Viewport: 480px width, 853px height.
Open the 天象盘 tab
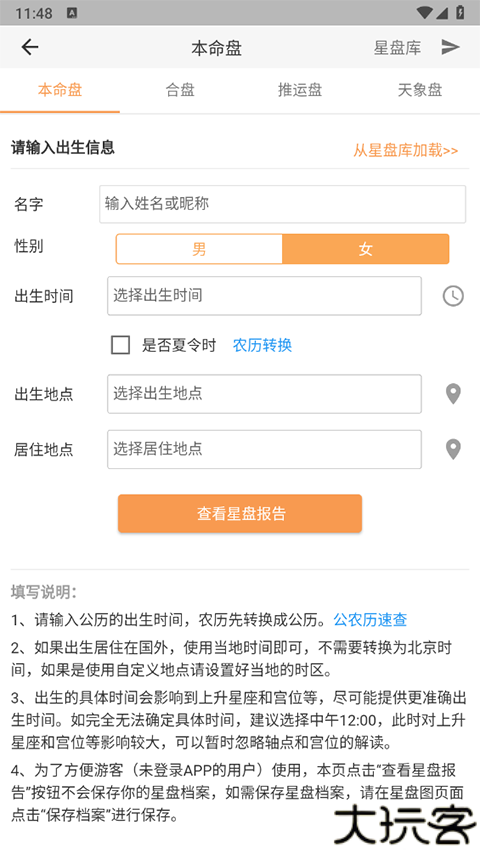(x=420, y=90)
